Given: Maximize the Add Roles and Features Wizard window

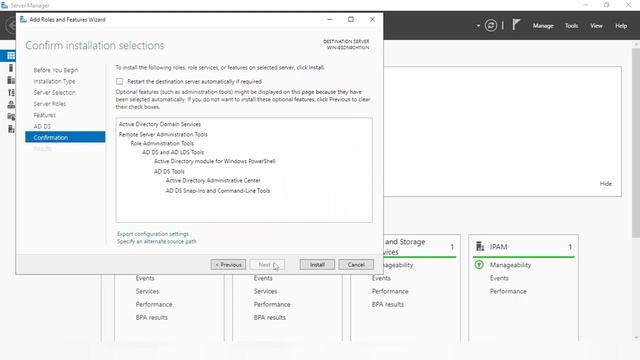Looking at the screenshot, I should pyautogui.click(x=351, y=19).
